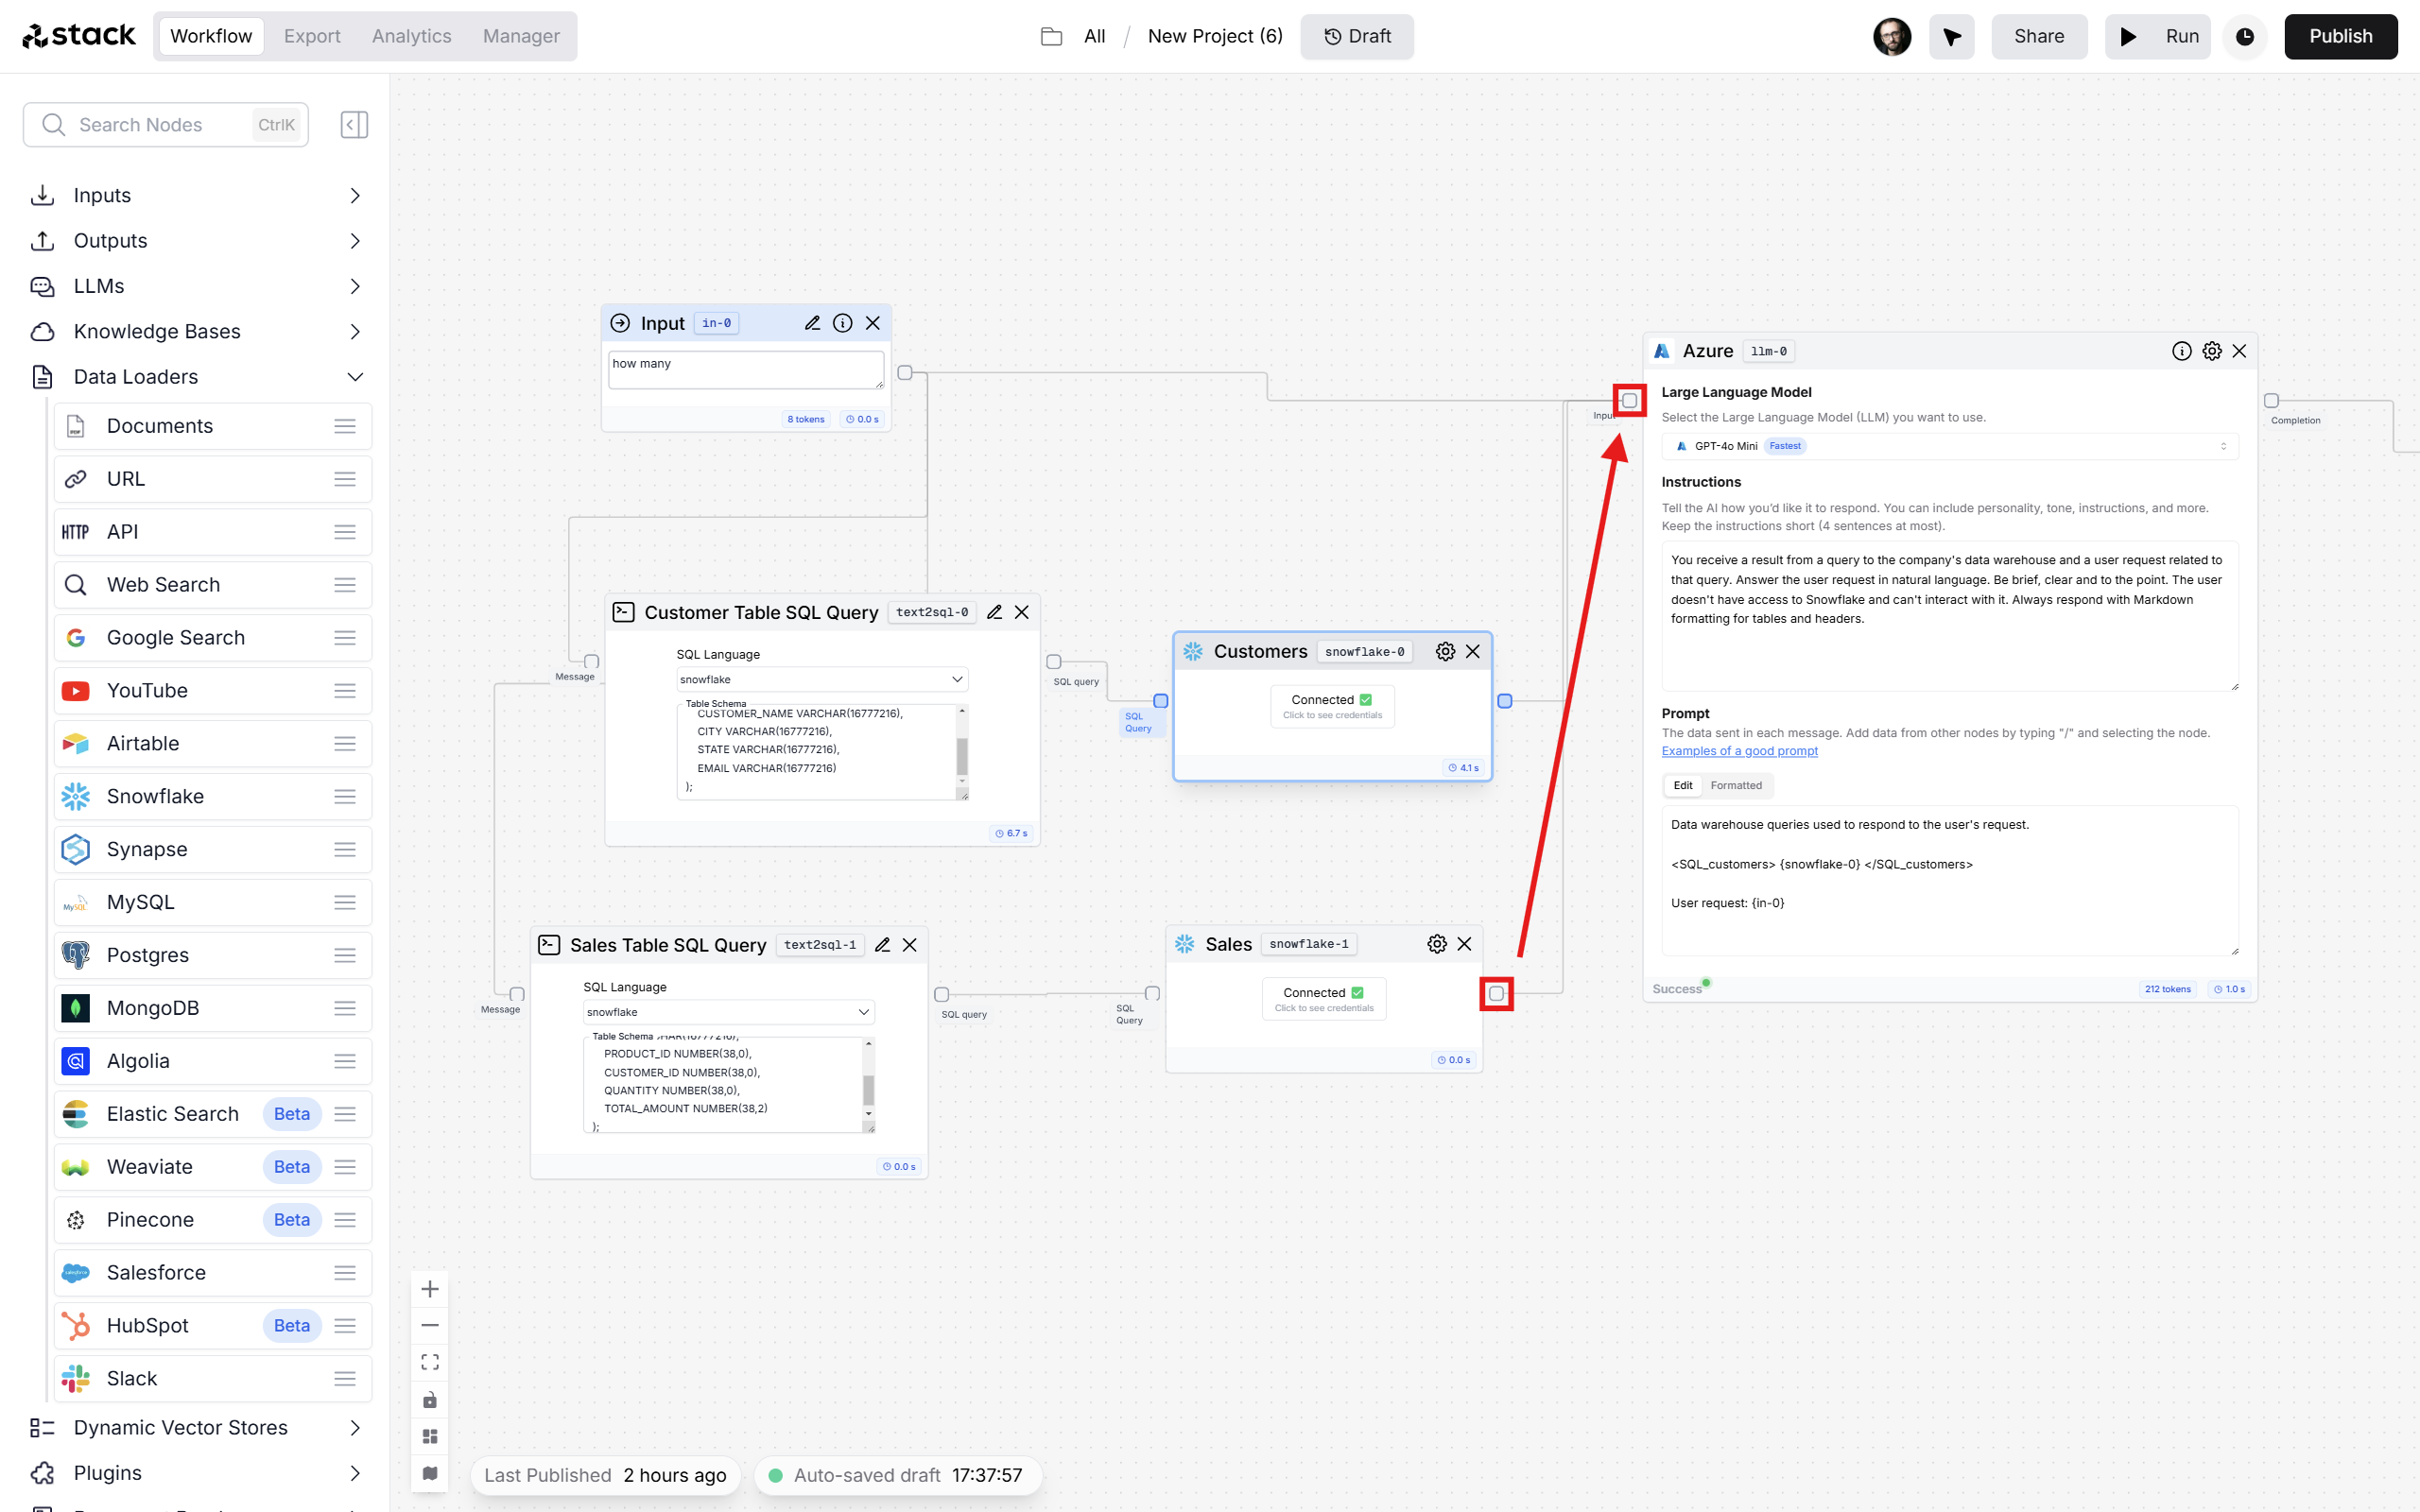The height and width of the screenshot is (1512, 2420).
Task: Remove the Input node
Action: coord(873,323)
